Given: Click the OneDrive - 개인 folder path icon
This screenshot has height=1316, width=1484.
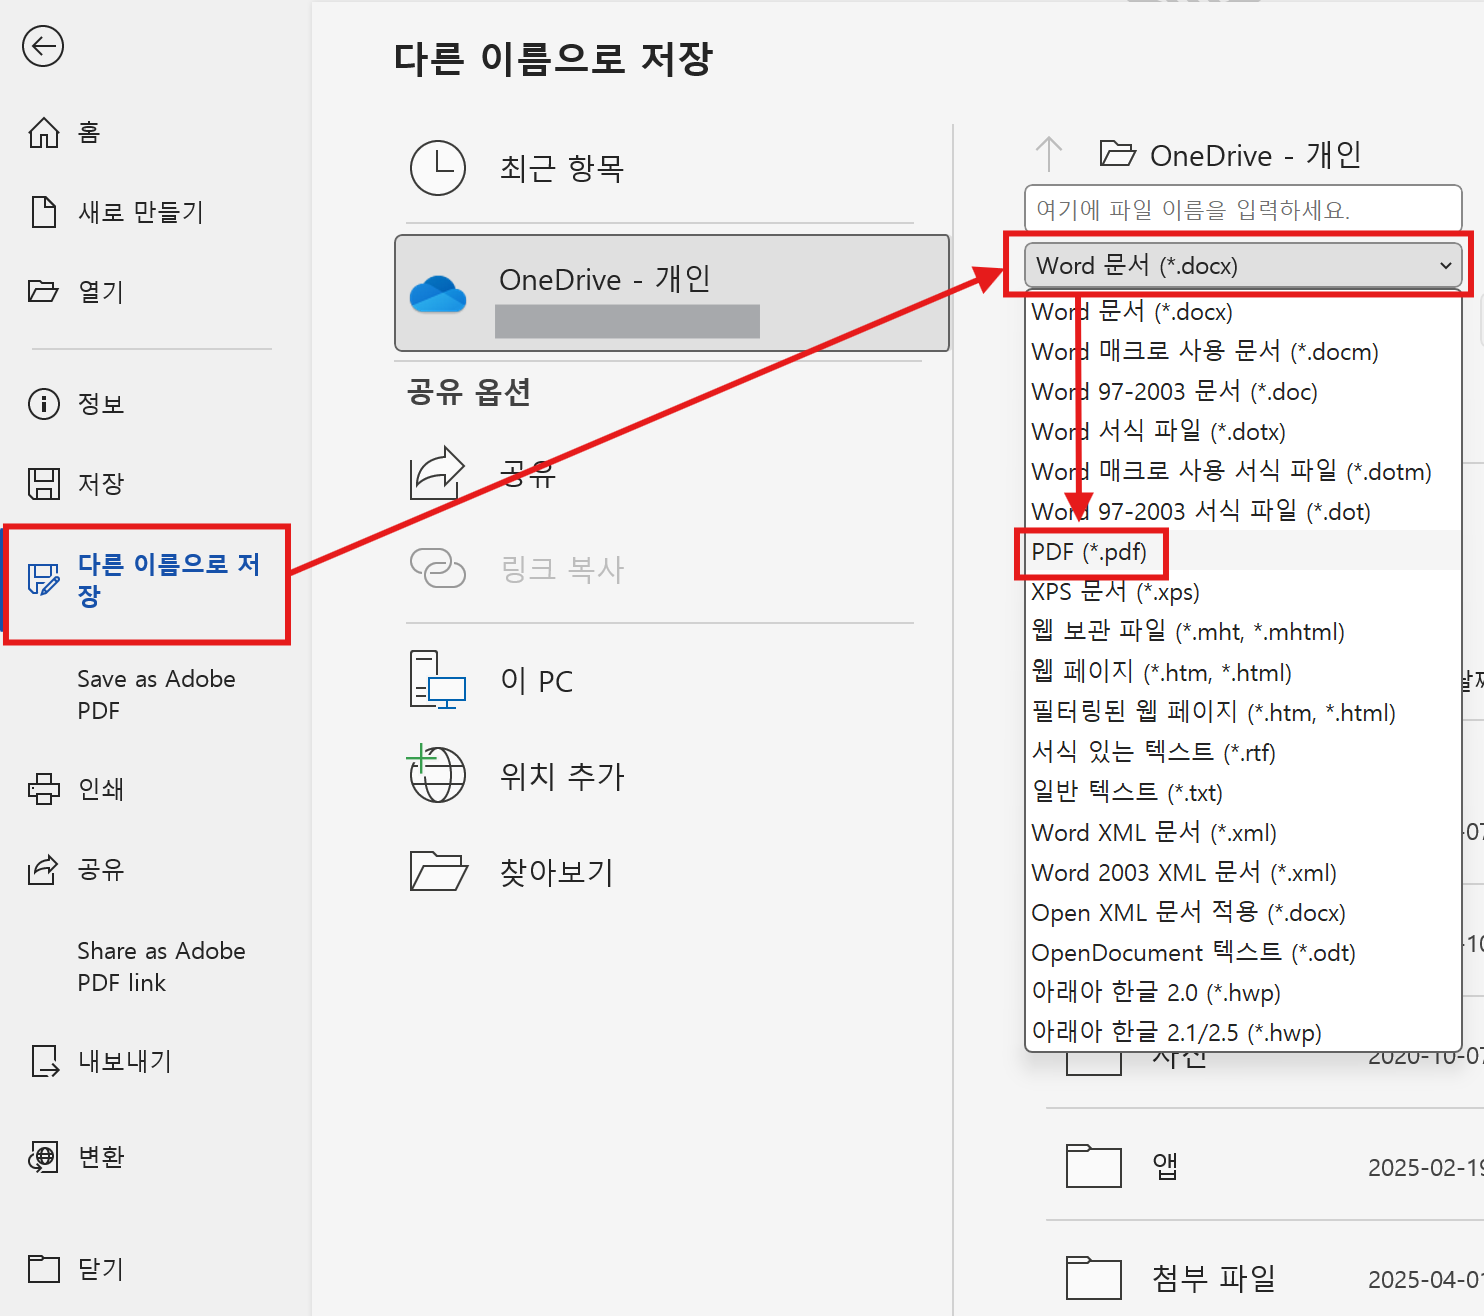Looking at the screenshot, I should [x=1117, y=153].
